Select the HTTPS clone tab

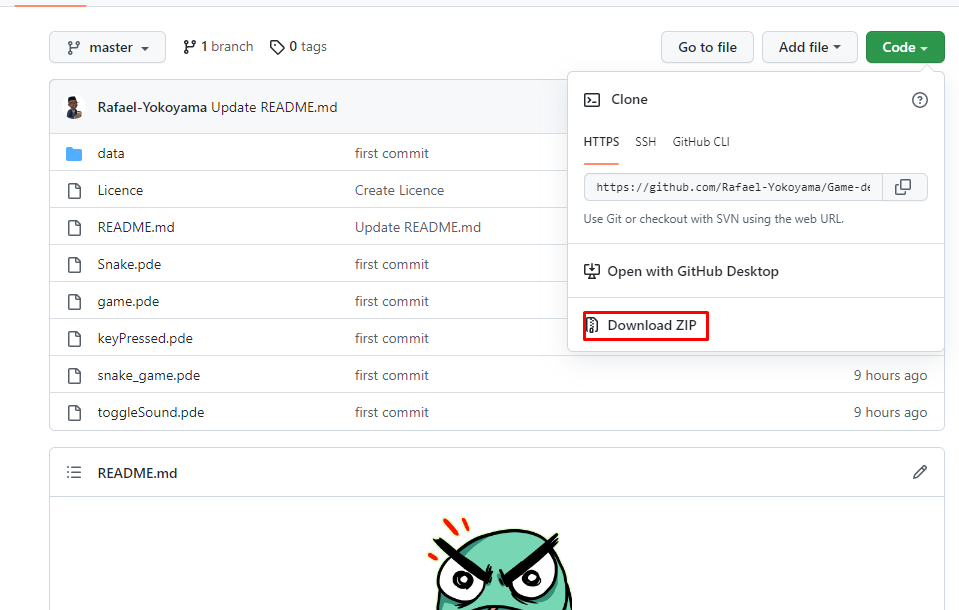click(x=601, y=142)
